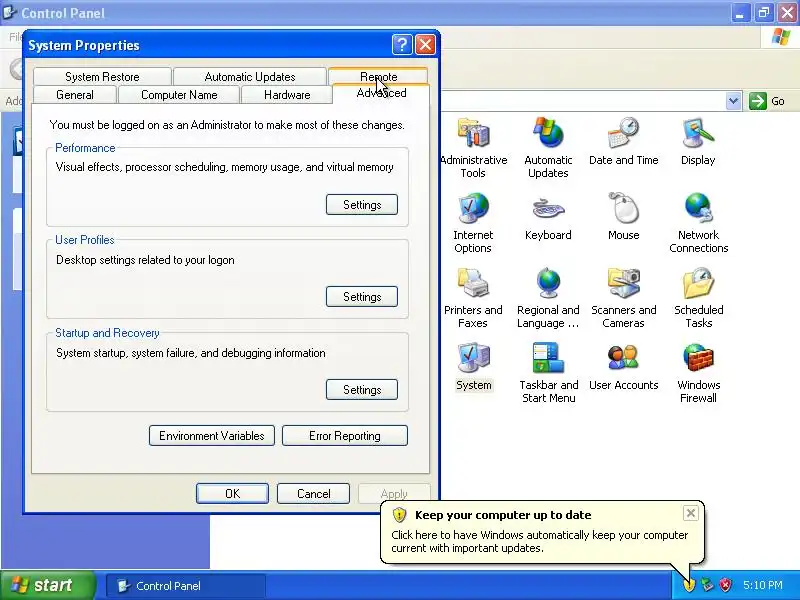Viewport: 800px width, 600px height.
Task: Open the Mouse icon
Action: tap(623, 217)
